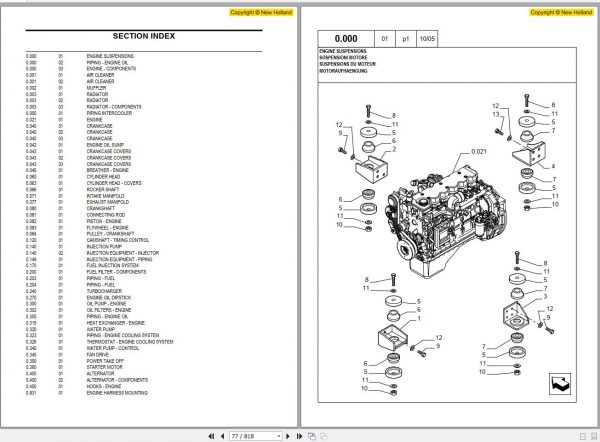Viewport: 600px width, 442px height.
Task: Click the MOTORAUFHAENGUNG title line
Action: (x=343, y=71)
